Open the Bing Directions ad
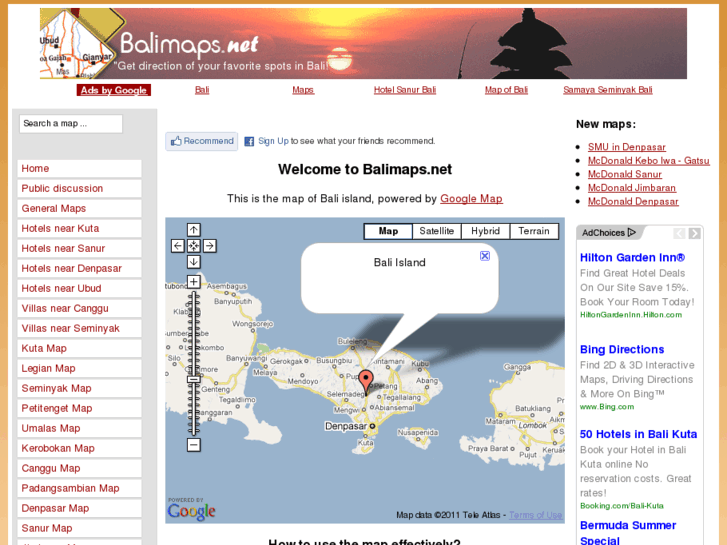Viewport: 727px width, 545px height. click(x=622, y=349)
